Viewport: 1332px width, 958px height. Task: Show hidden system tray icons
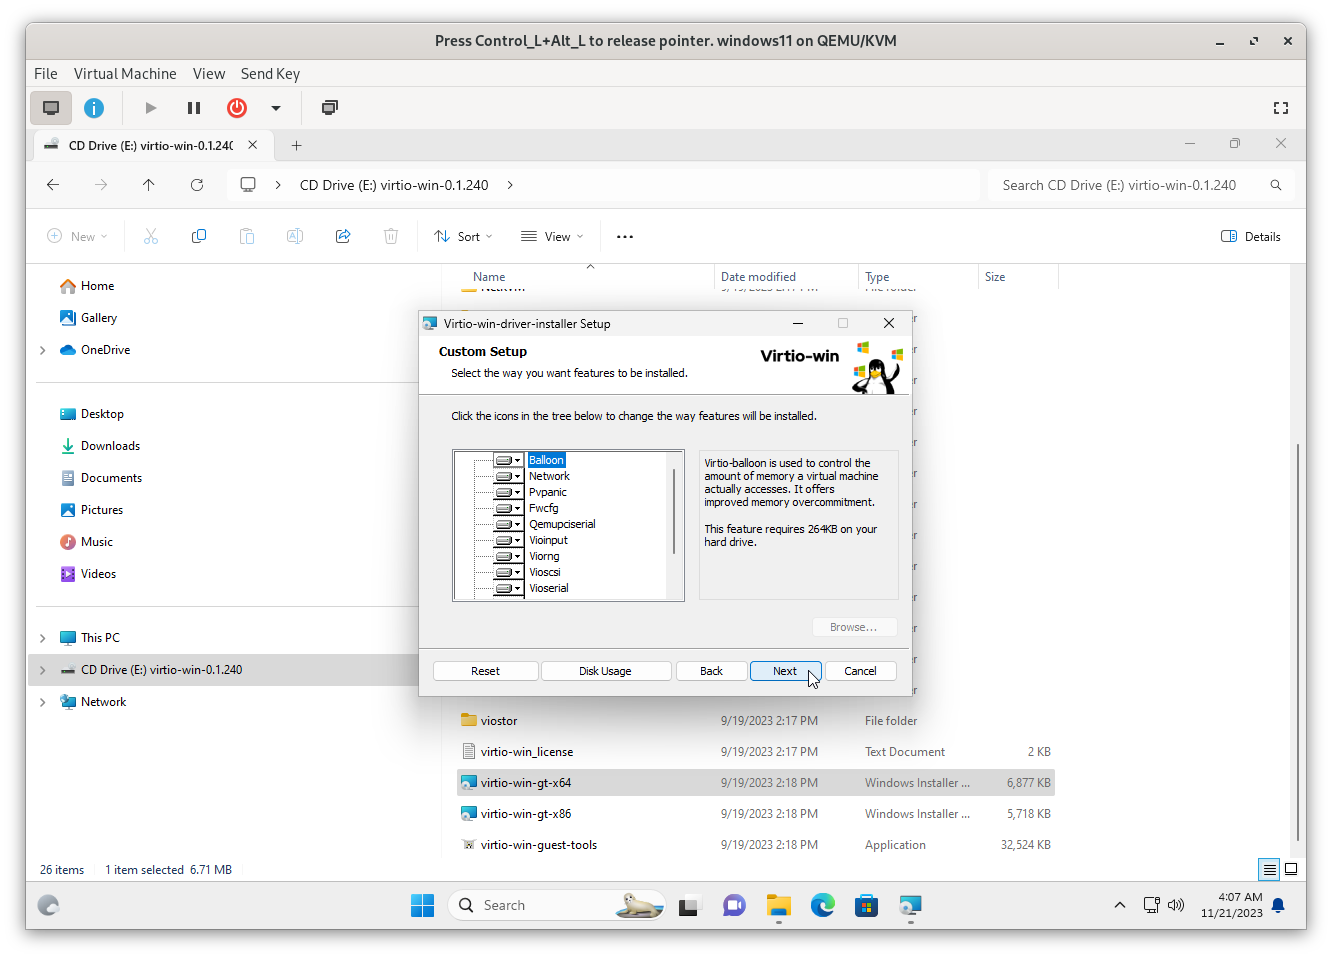point(1120,906)
